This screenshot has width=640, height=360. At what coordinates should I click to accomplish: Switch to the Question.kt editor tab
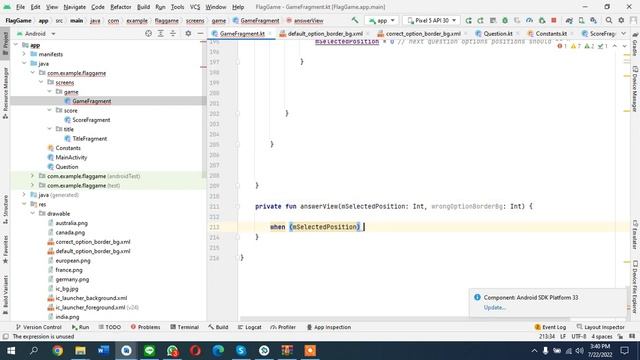click(x=498, y=33)
